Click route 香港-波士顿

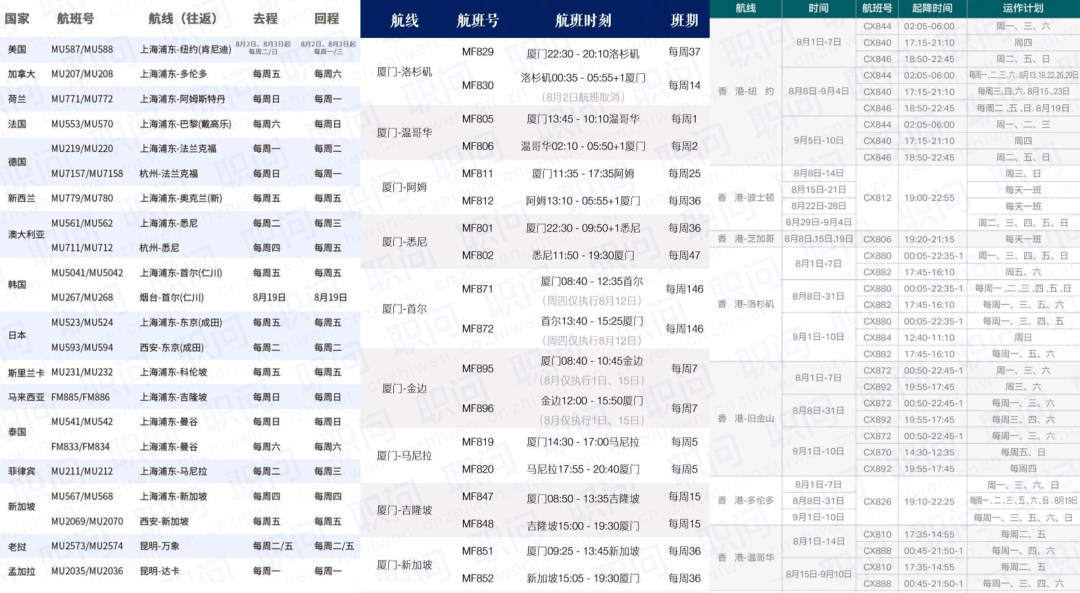pyautogui.click(x=746, y=198)
